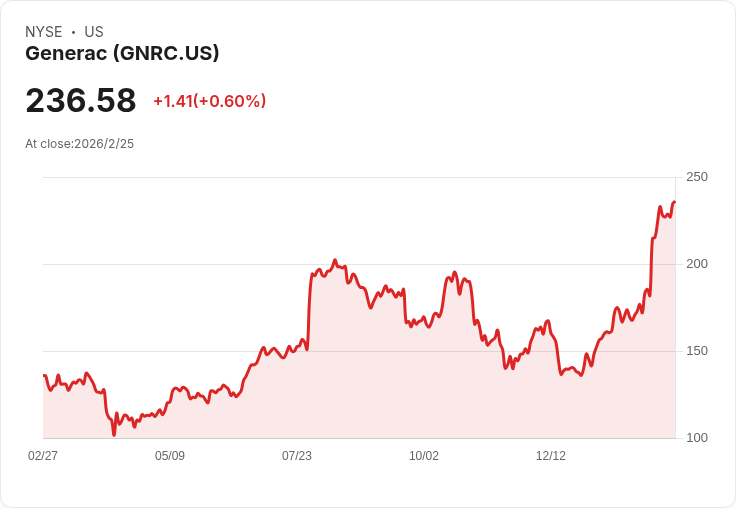Click the 02/27 date axis label
This screenshot has height=508, width=736.
(43, 455)
